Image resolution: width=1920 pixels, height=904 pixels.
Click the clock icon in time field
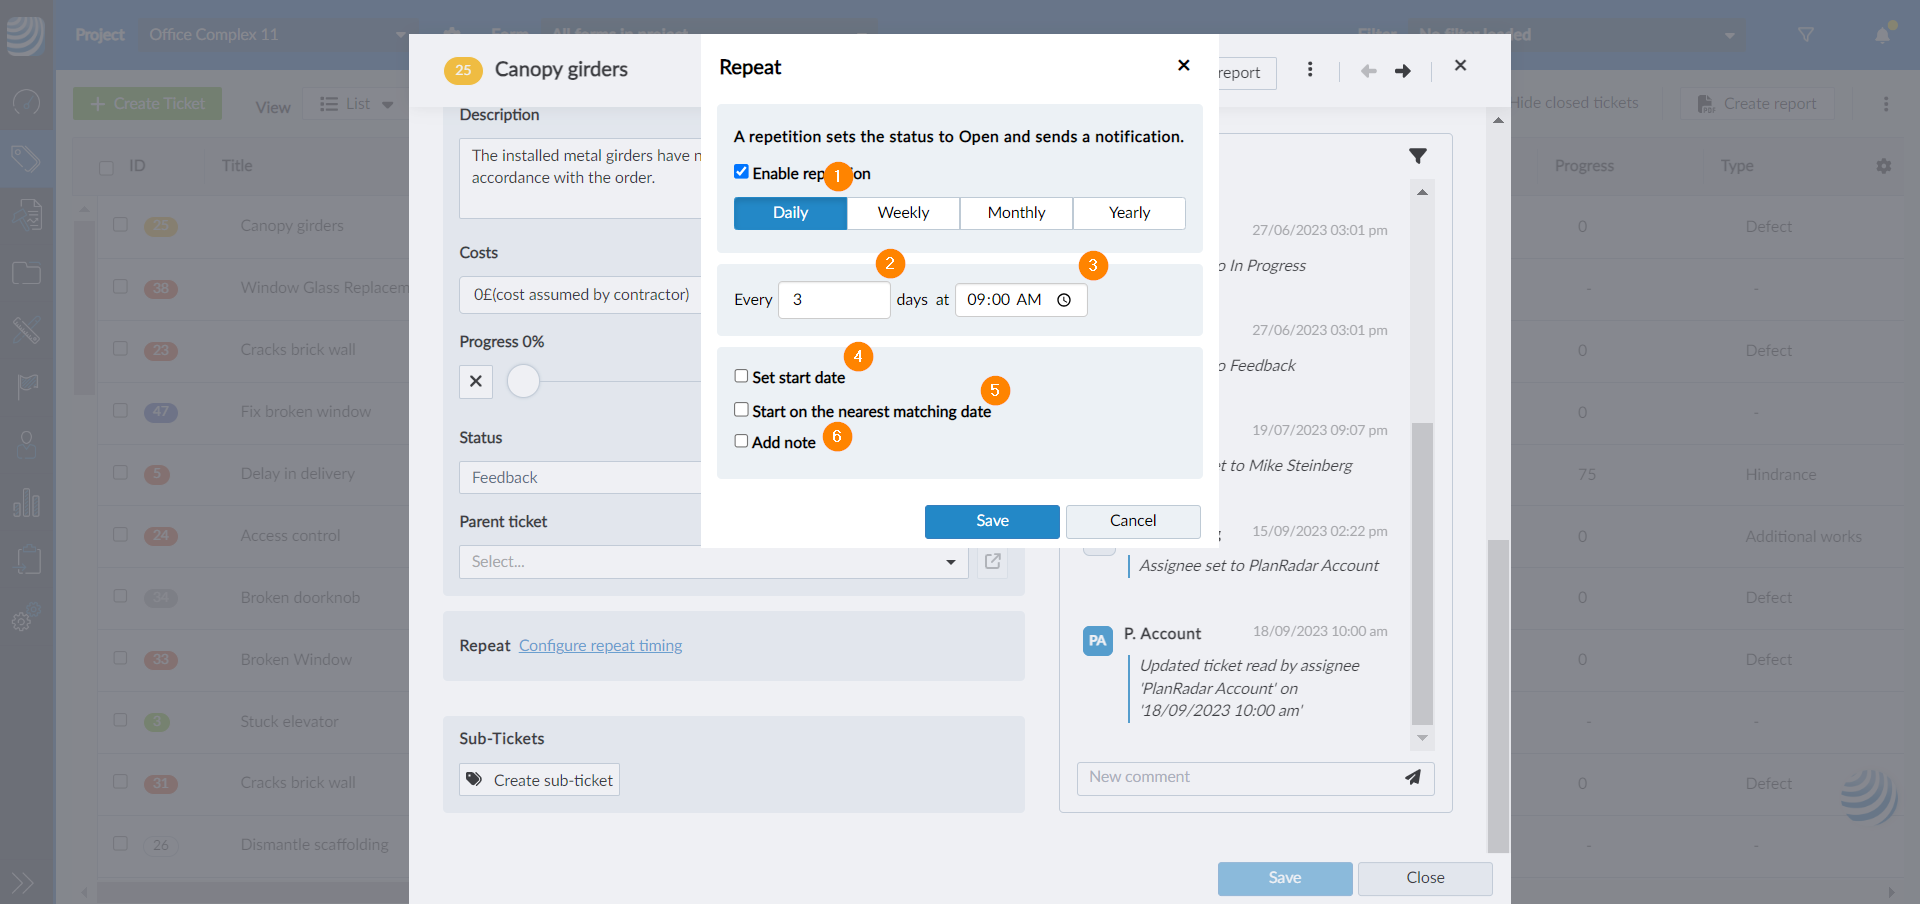tap(1064, 300)
